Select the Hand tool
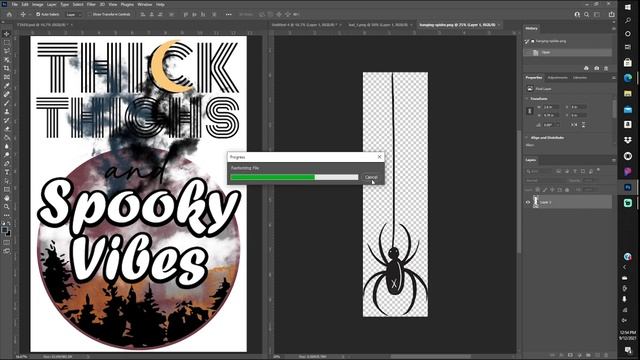The height and width of the screenshot is (360, 640). click(x=7, y=198)
